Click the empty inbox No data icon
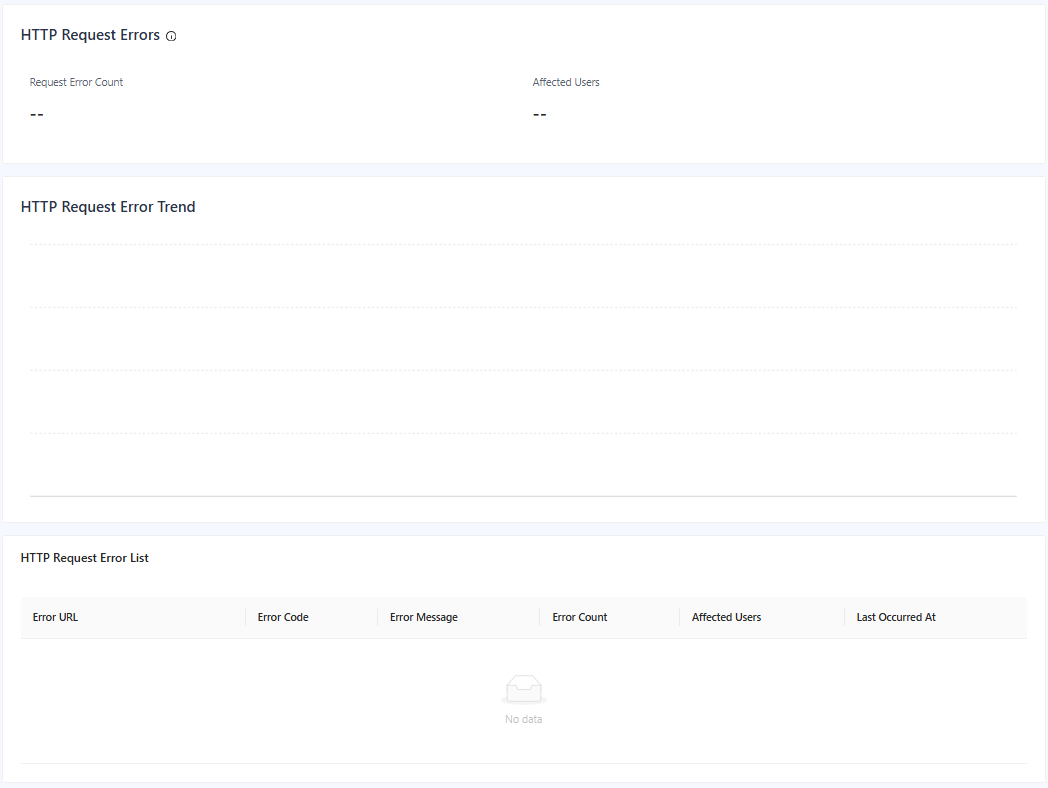The image size is (1048, 788). coord(524,689)
